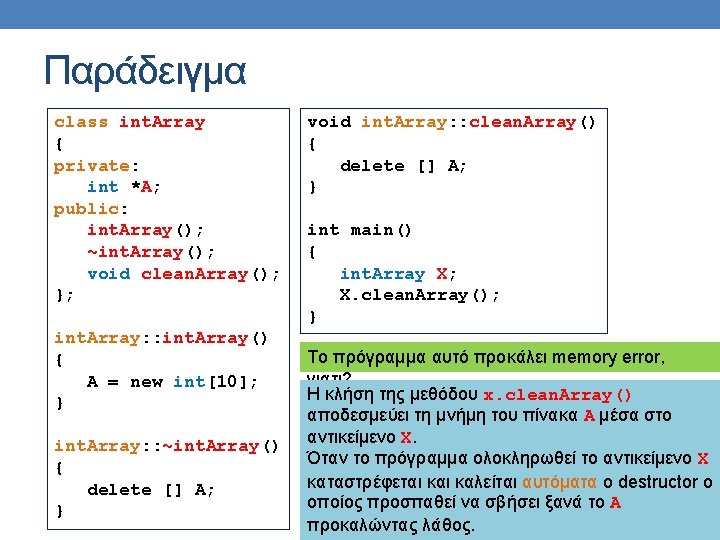Screen dimensions: 720x540
Task: Click the line "αποδεσμεύει τη μνήμη του πίνακα A μέσα στο"
Action: tap(489, 416)
